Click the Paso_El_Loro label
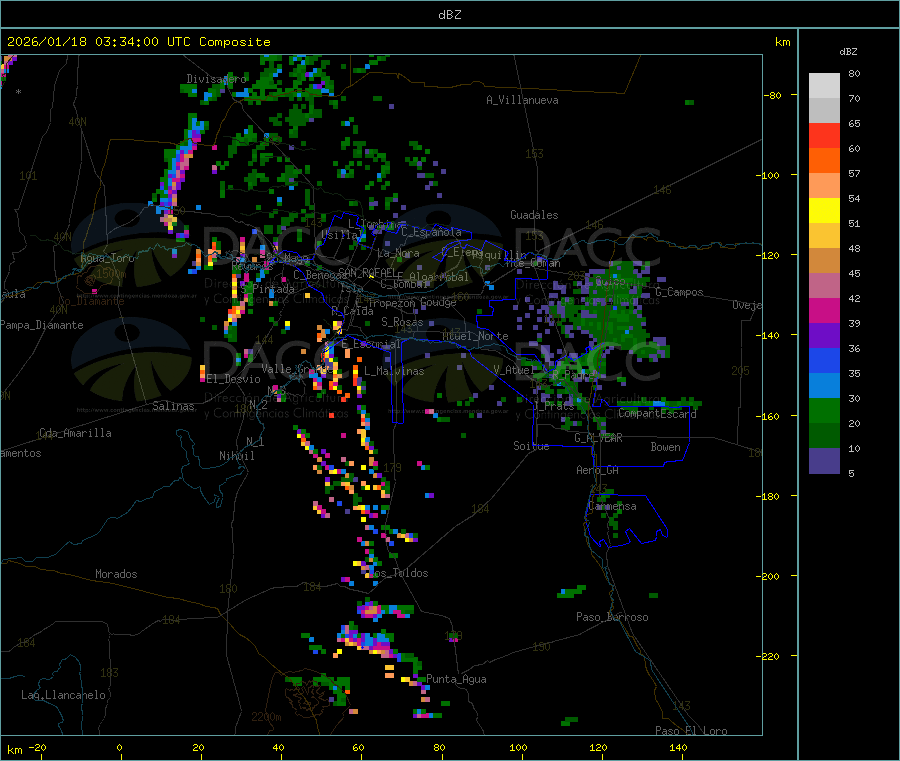Image resolution: width=900 pixels, height=761 pixels. (x=691, y=731)
